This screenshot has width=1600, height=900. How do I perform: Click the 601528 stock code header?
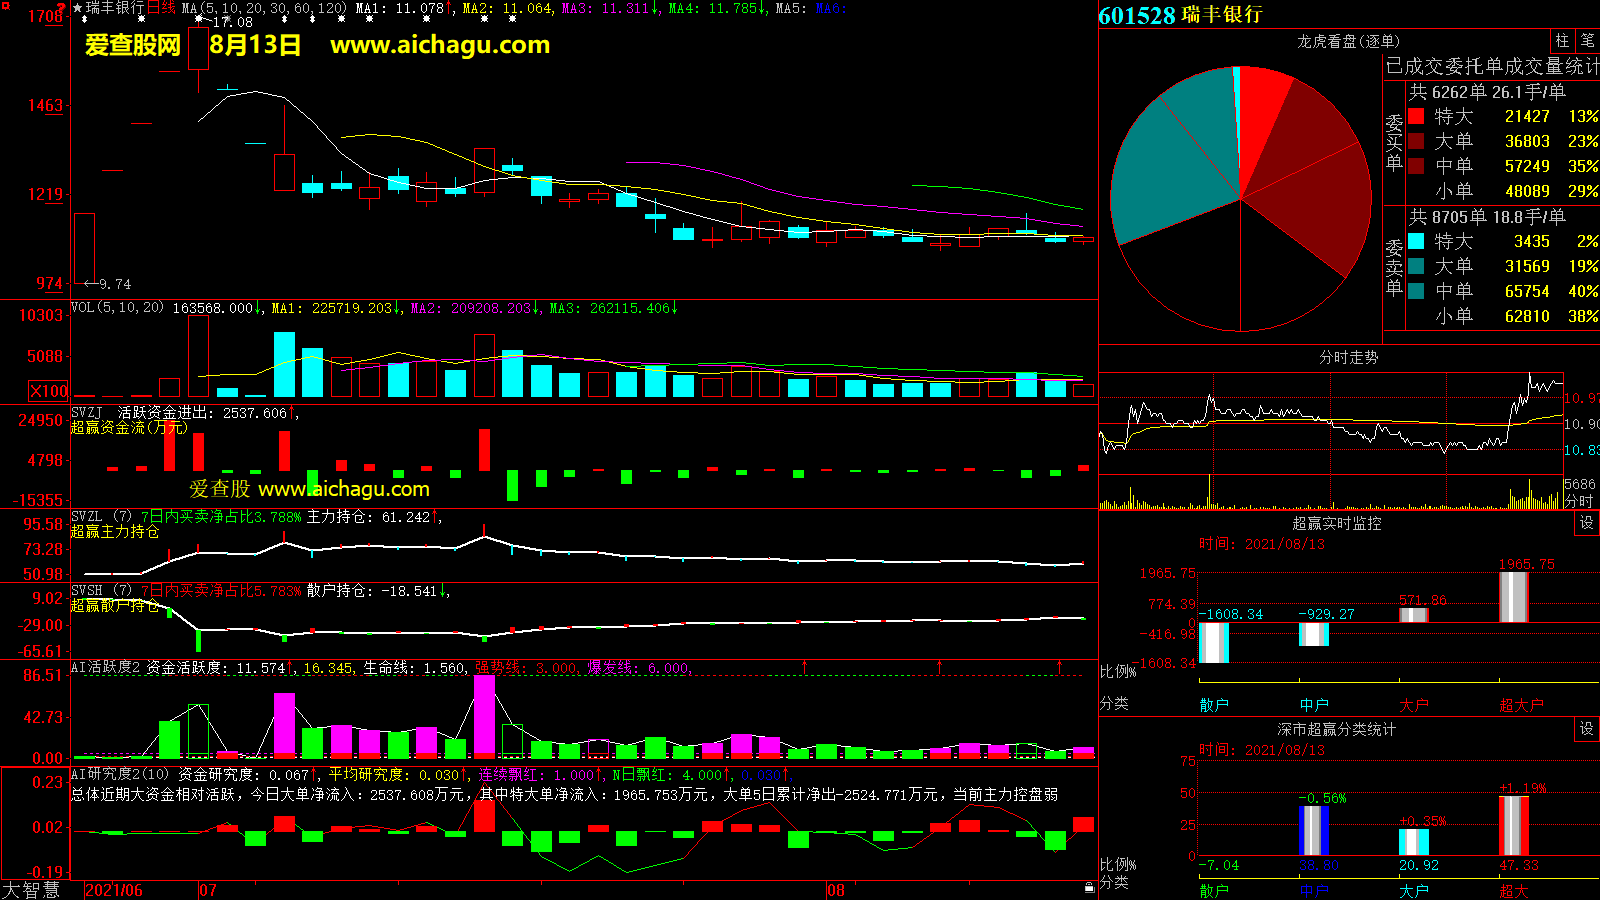1136,15
